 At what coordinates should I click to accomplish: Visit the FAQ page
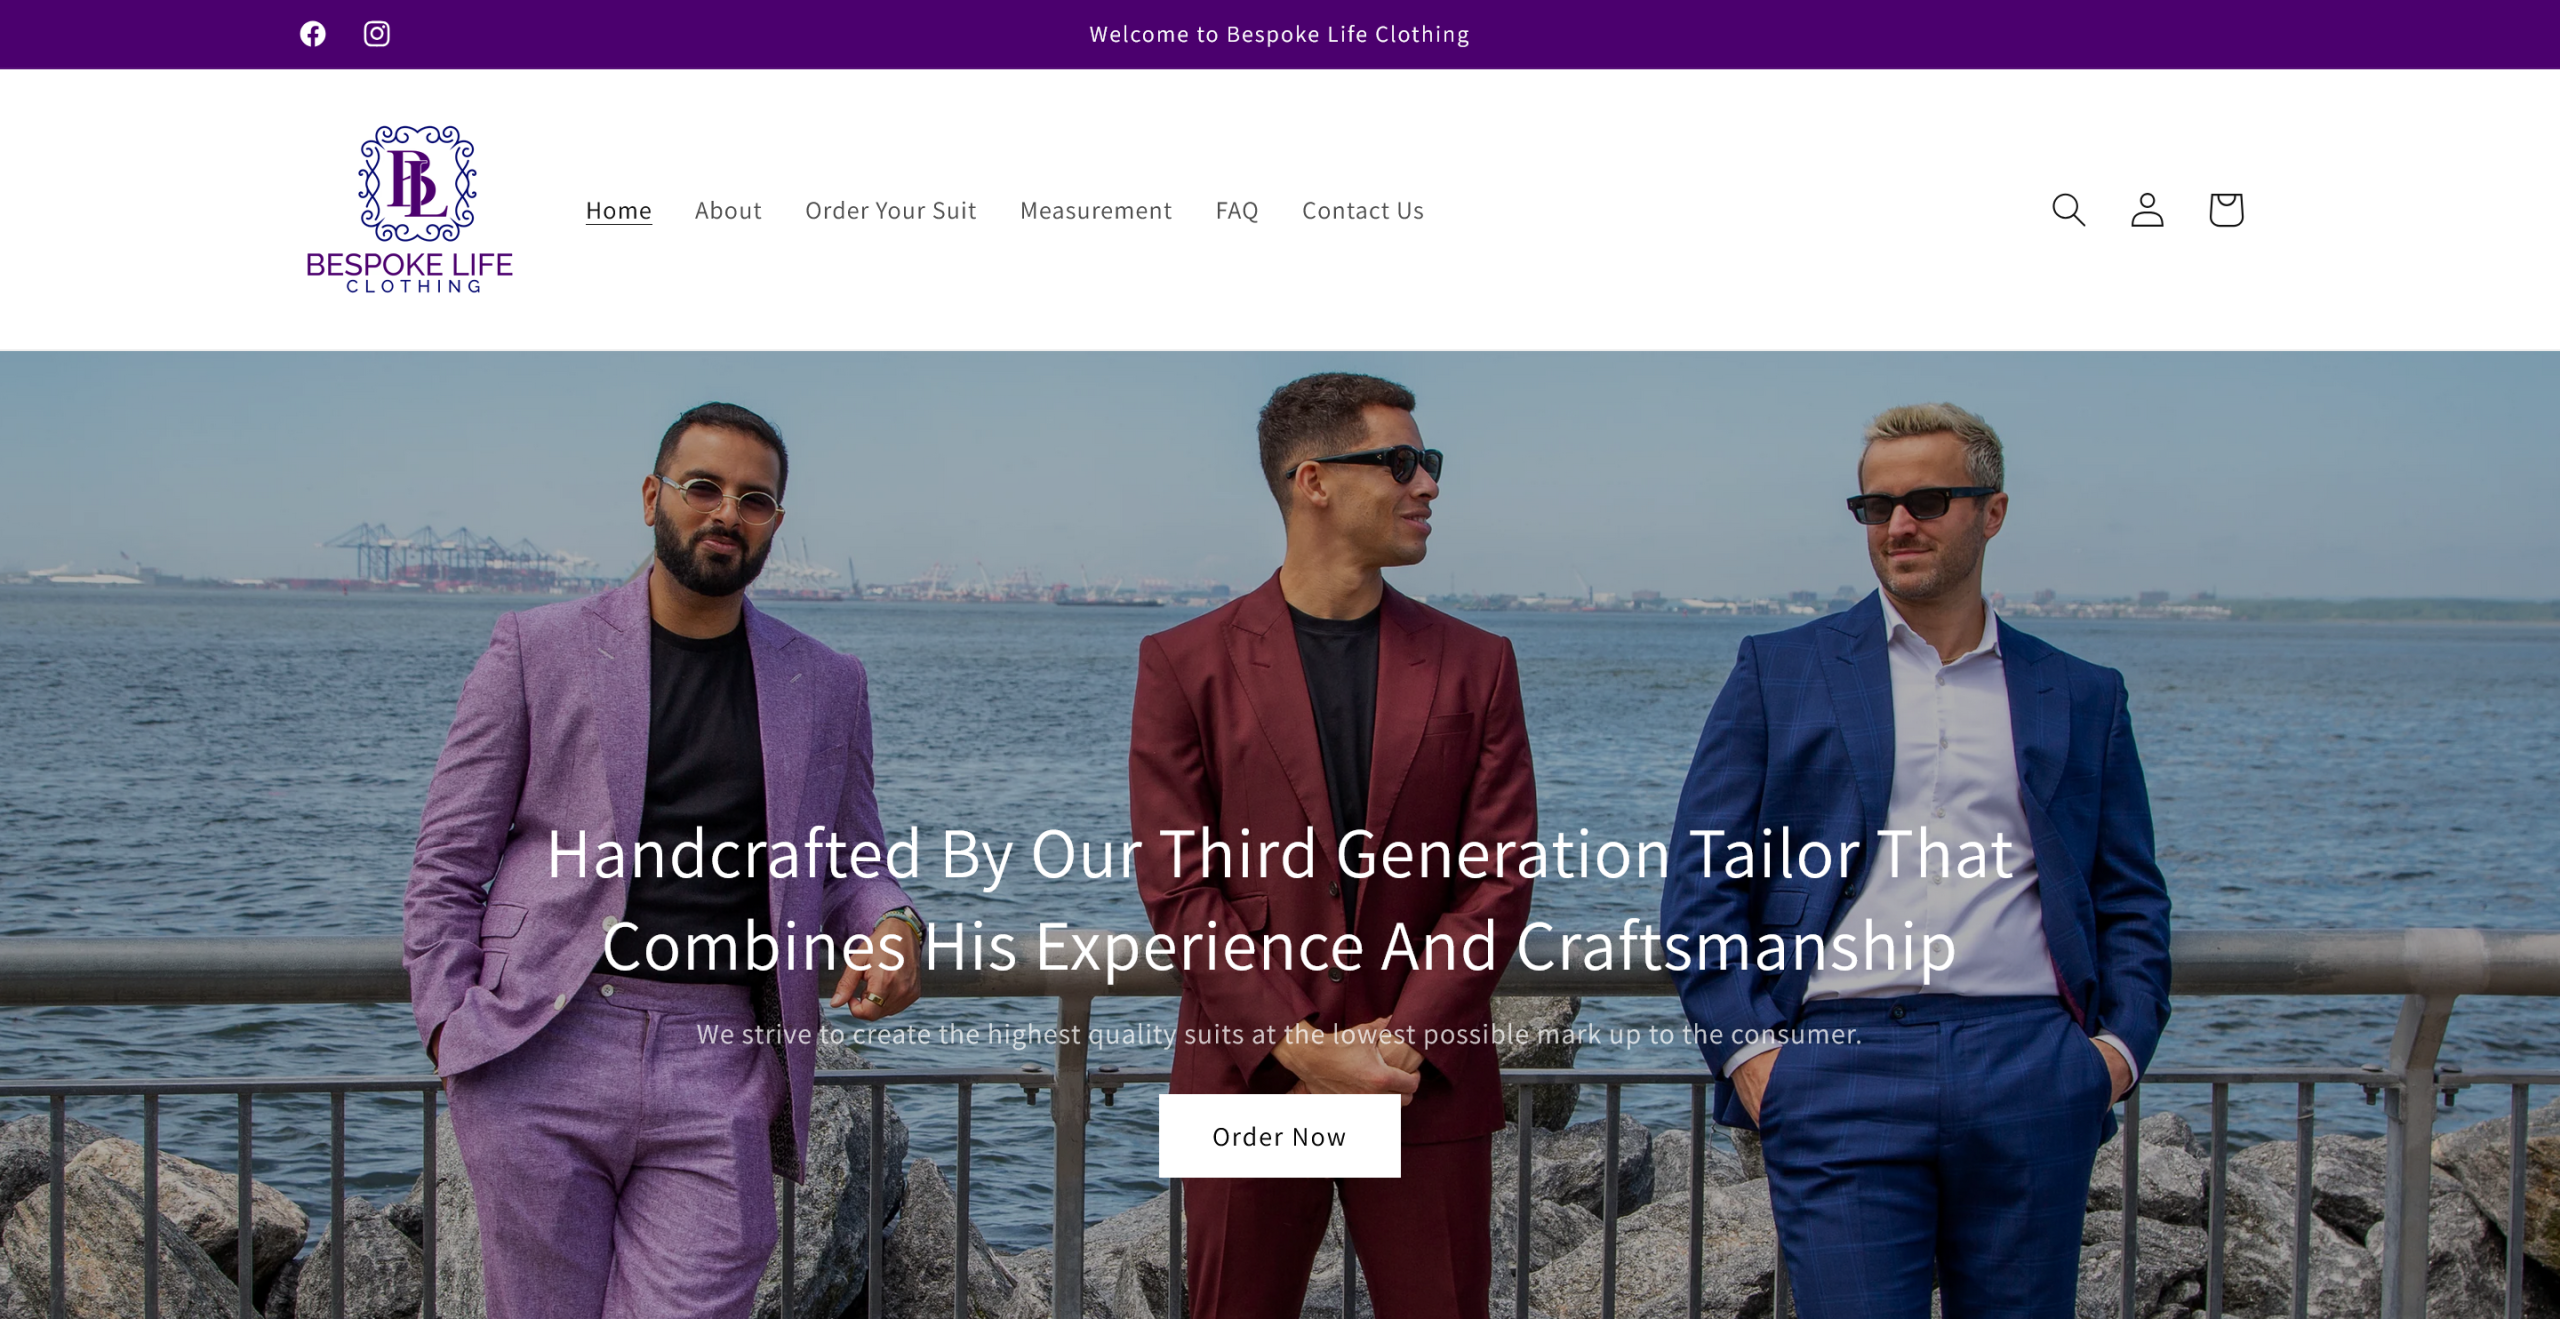click(1236, 210)
